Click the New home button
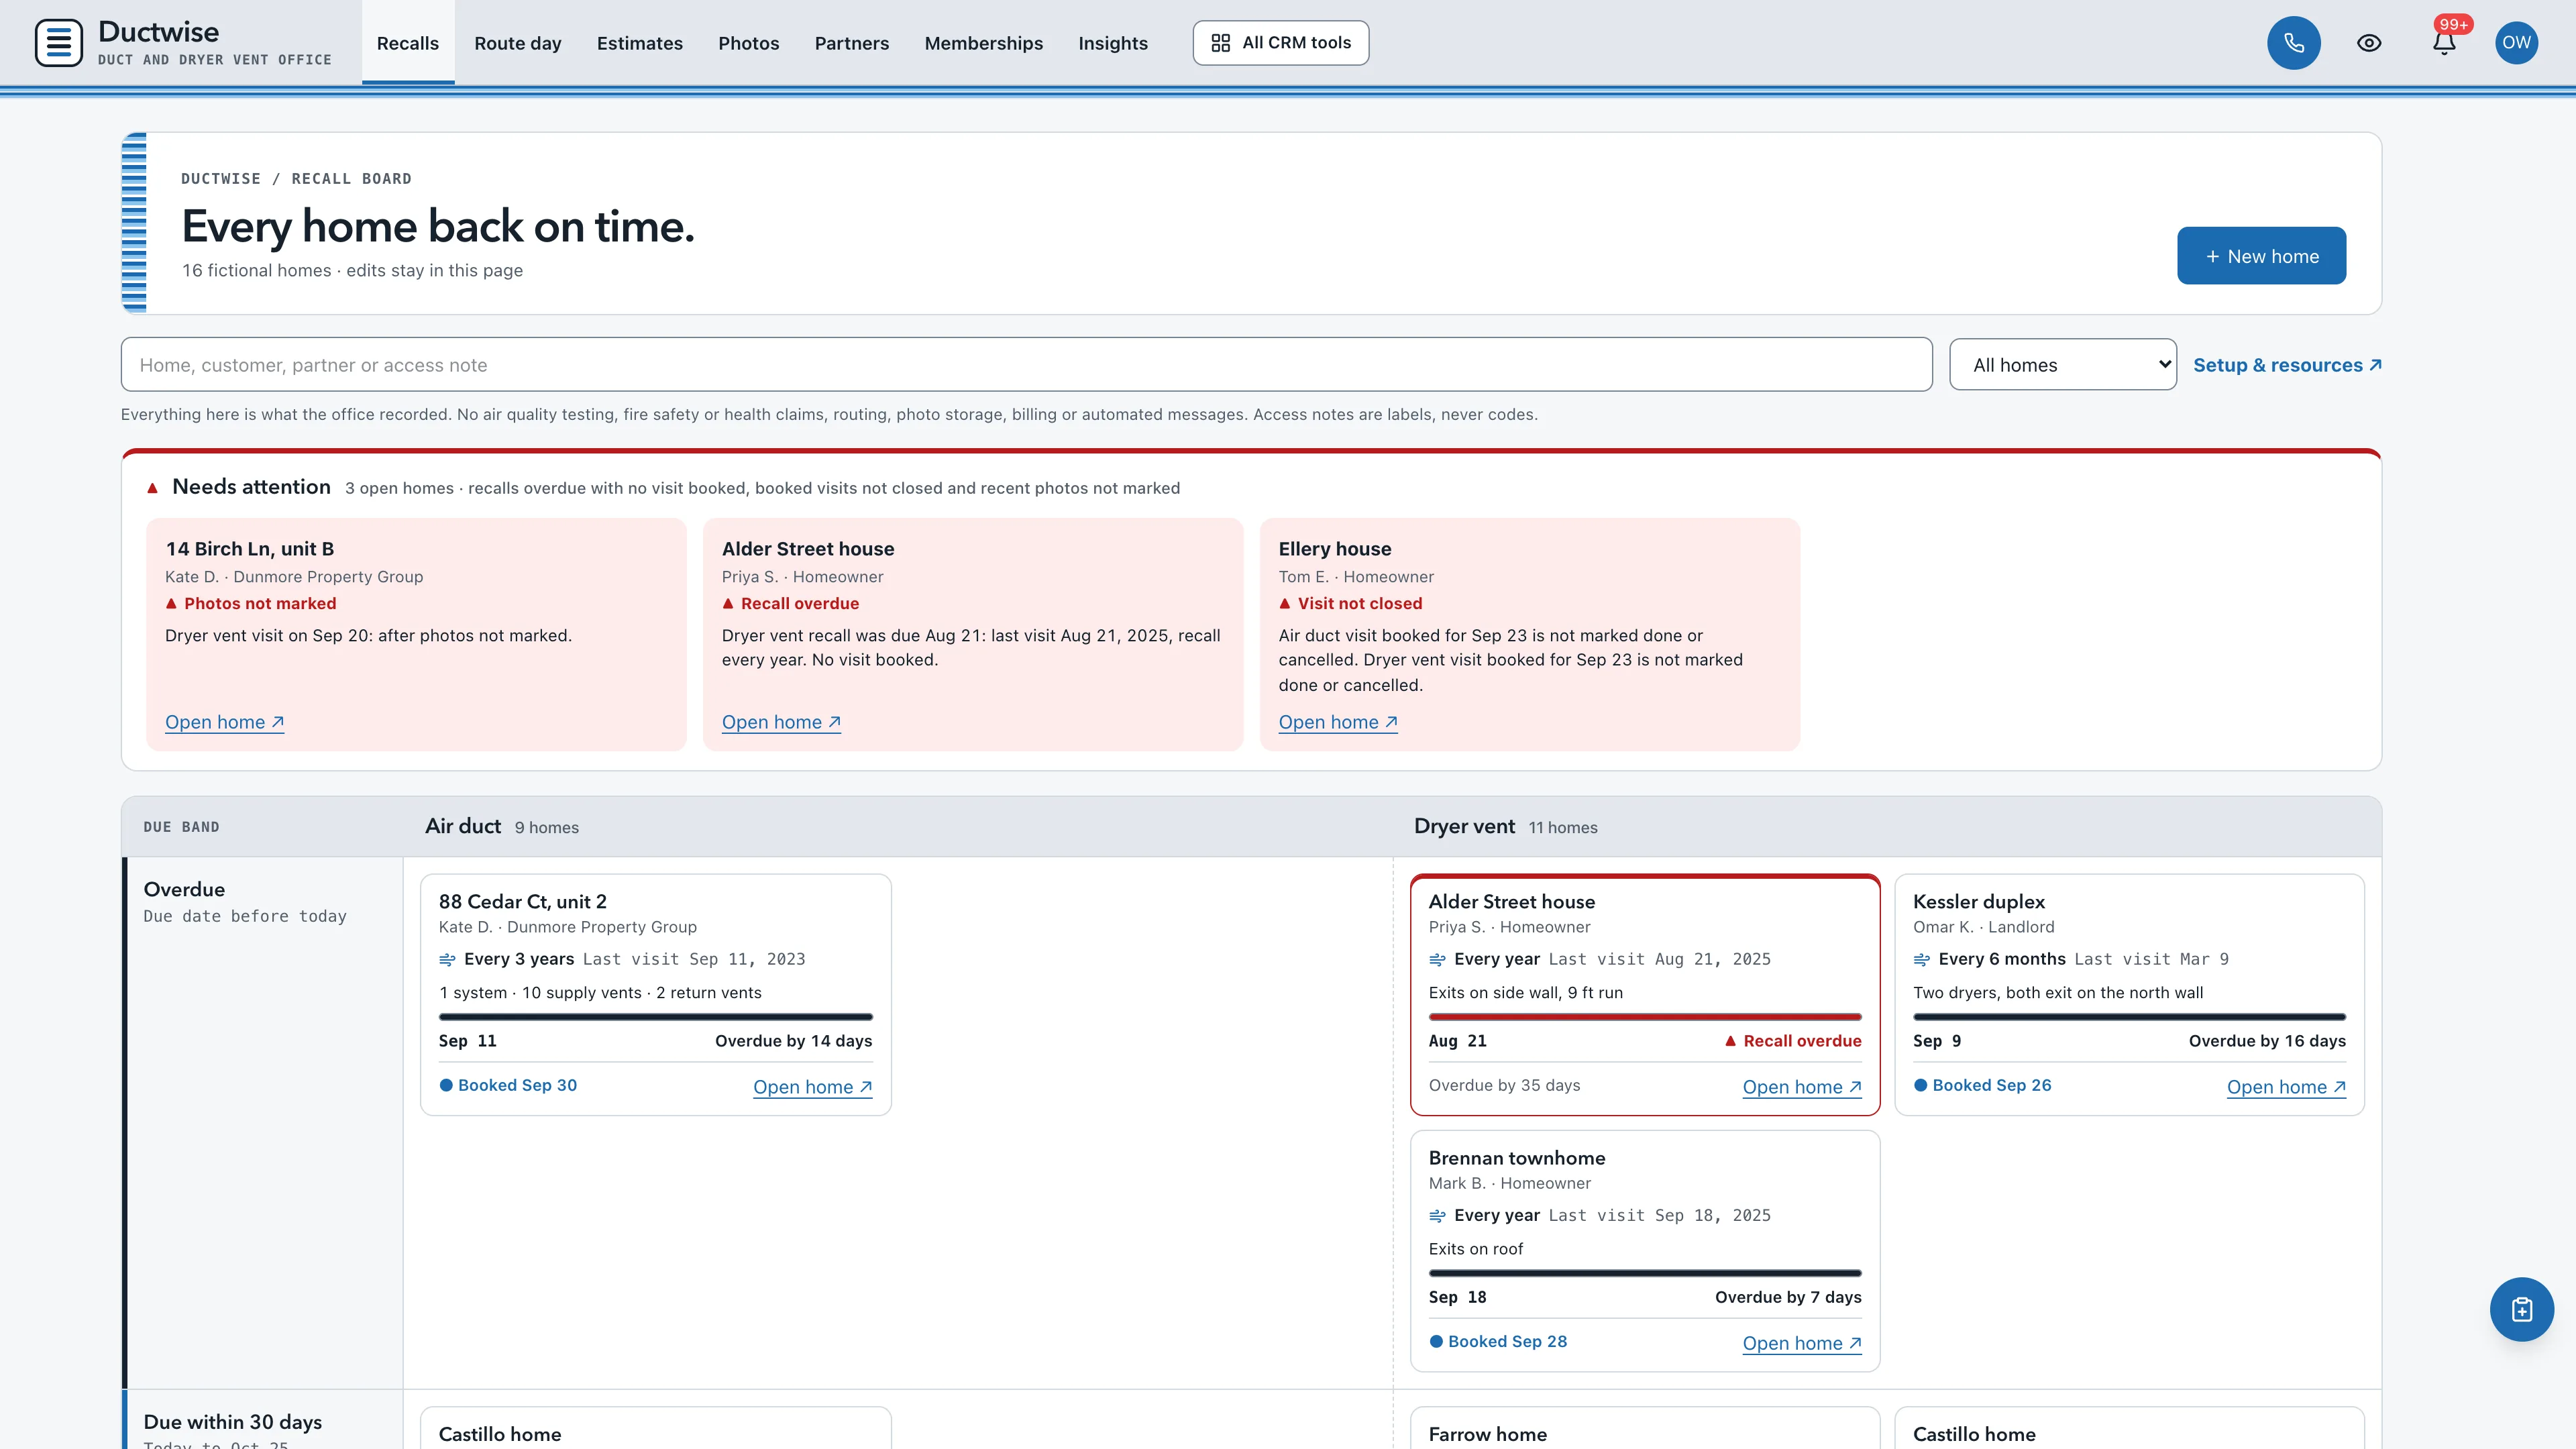This screenshot has height=1449, width=2576. [x=2261, y=256]
